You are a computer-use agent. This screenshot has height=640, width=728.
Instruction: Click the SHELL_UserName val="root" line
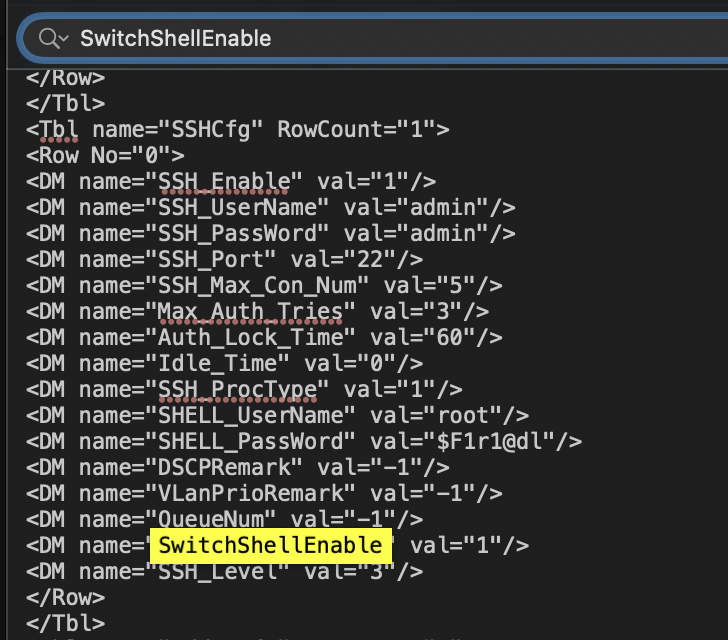278,415
